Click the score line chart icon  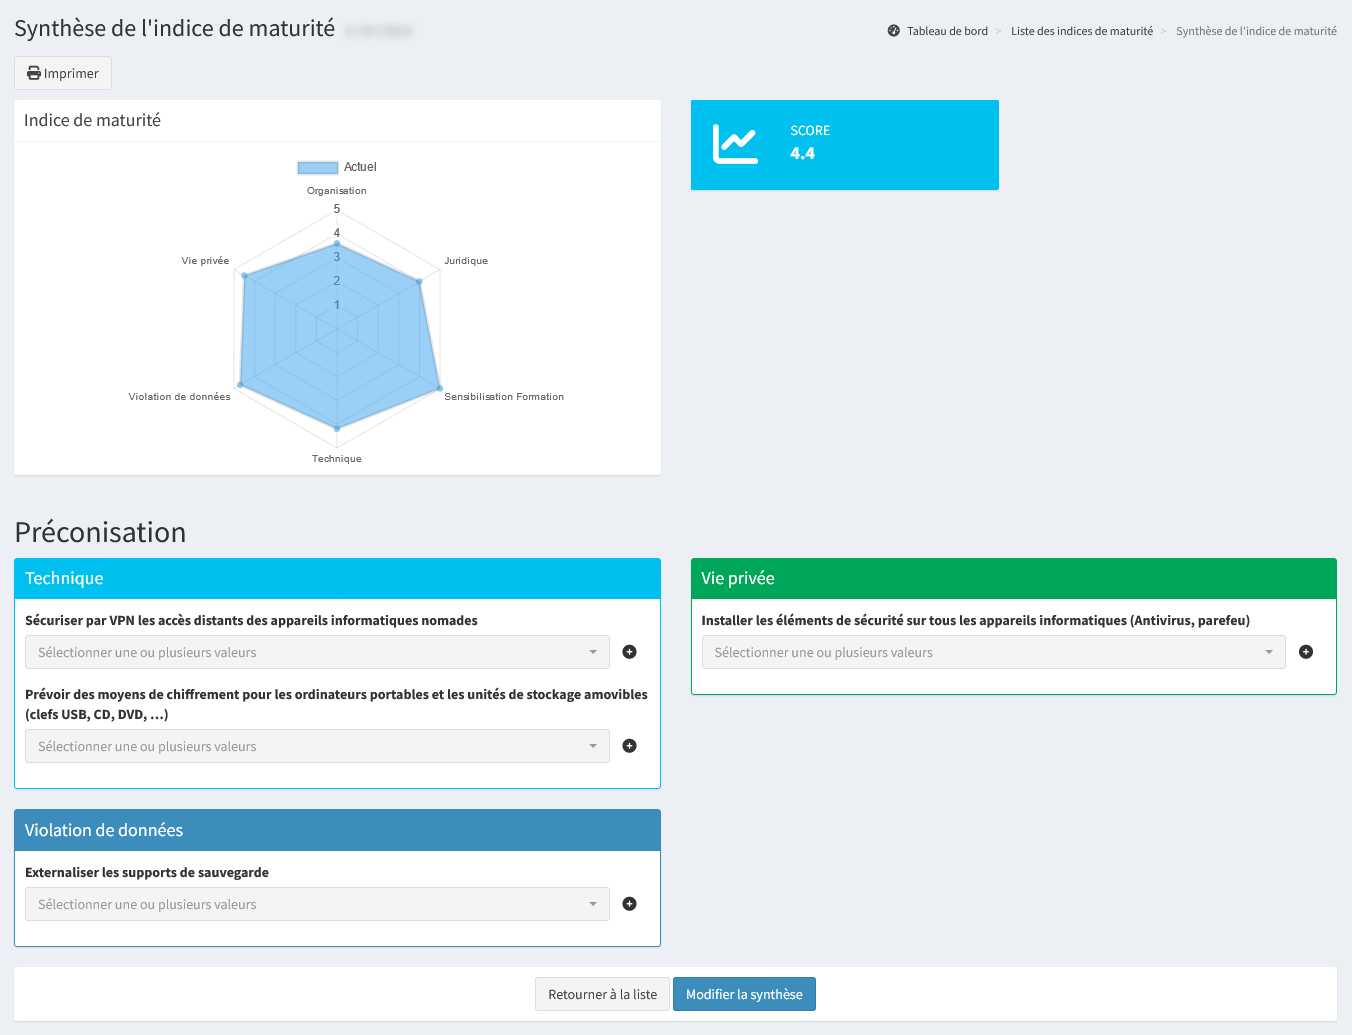pos(735,145)
